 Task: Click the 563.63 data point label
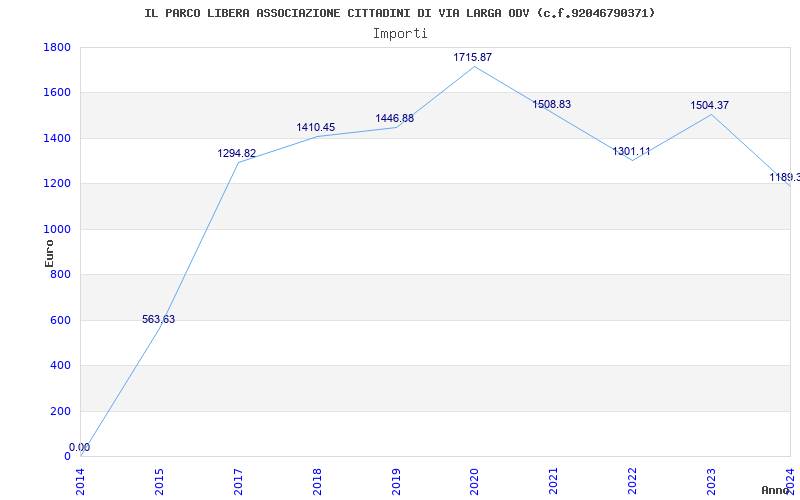tap(158, 320)
